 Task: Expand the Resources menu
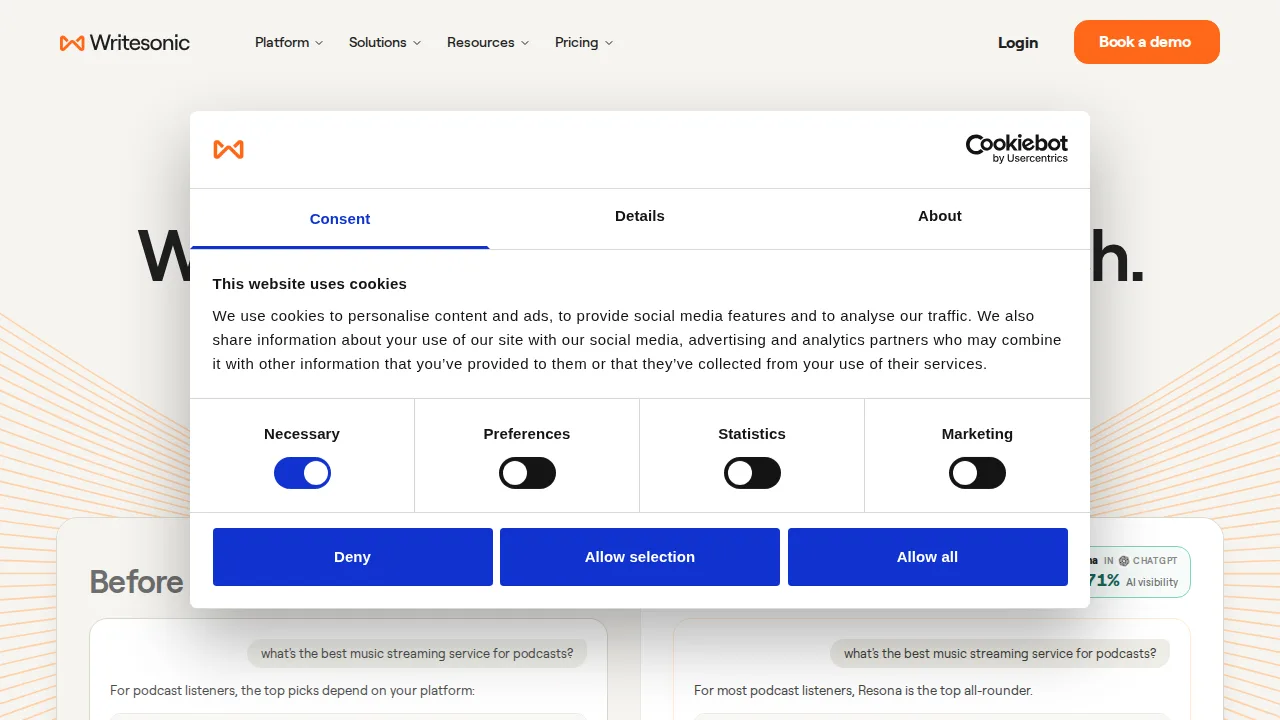click(x=488, y=42)
